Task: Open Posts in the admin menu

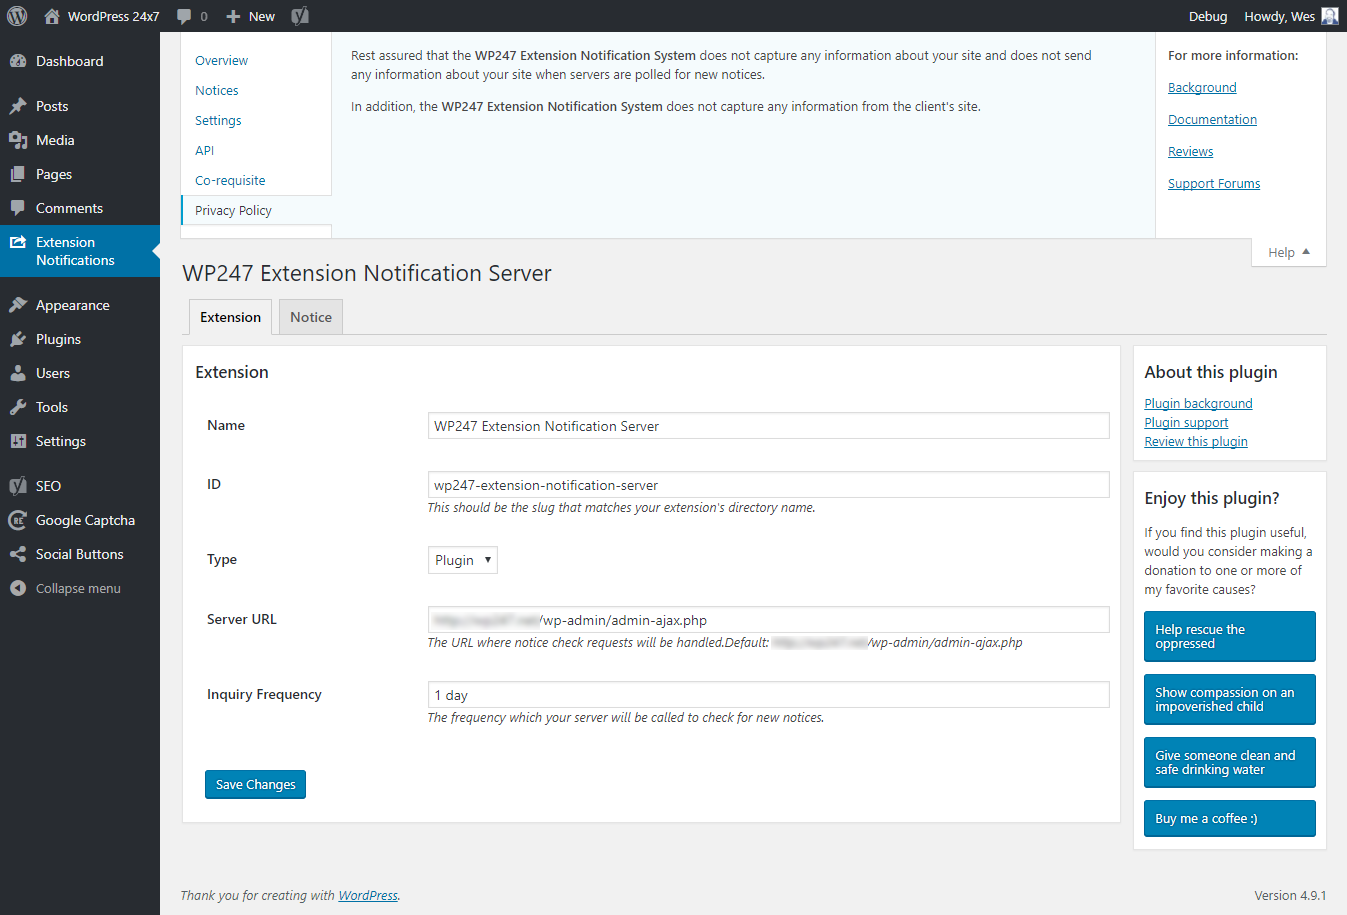Action: [52, 106]
